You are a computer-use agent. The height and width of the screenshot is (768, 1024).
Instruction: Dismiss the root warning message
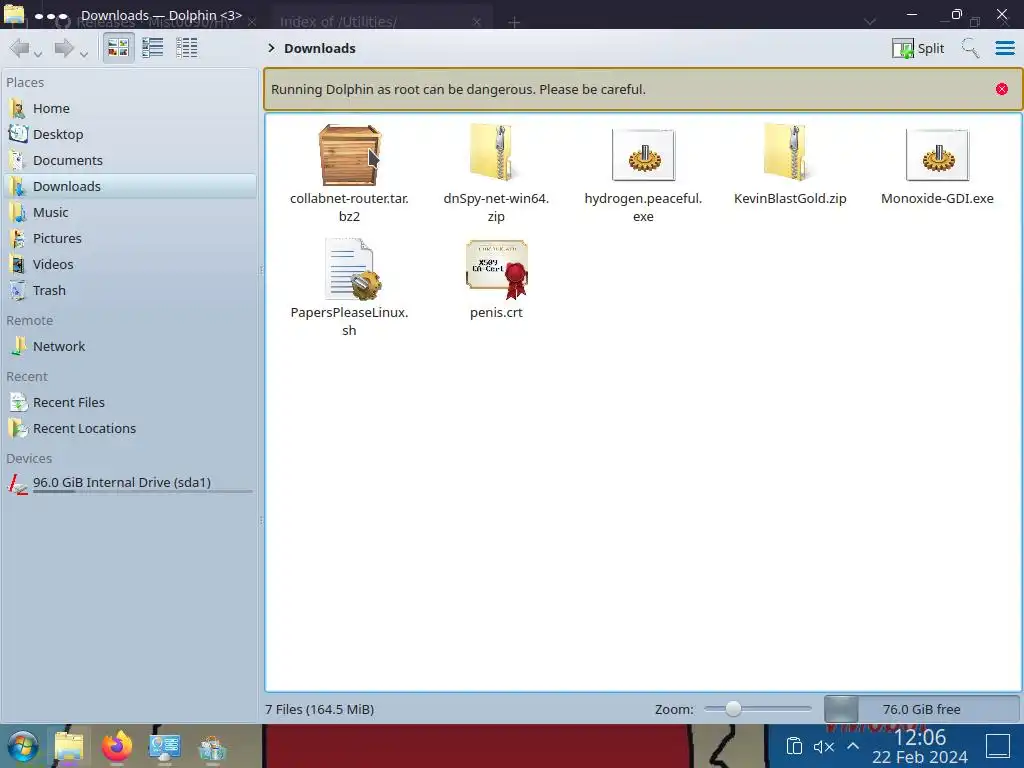[1002, 89]
